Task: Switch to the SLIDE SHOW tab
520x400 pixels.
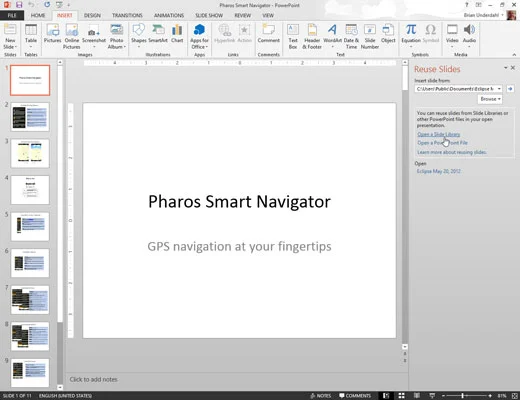Action: [x=209, y=15]
